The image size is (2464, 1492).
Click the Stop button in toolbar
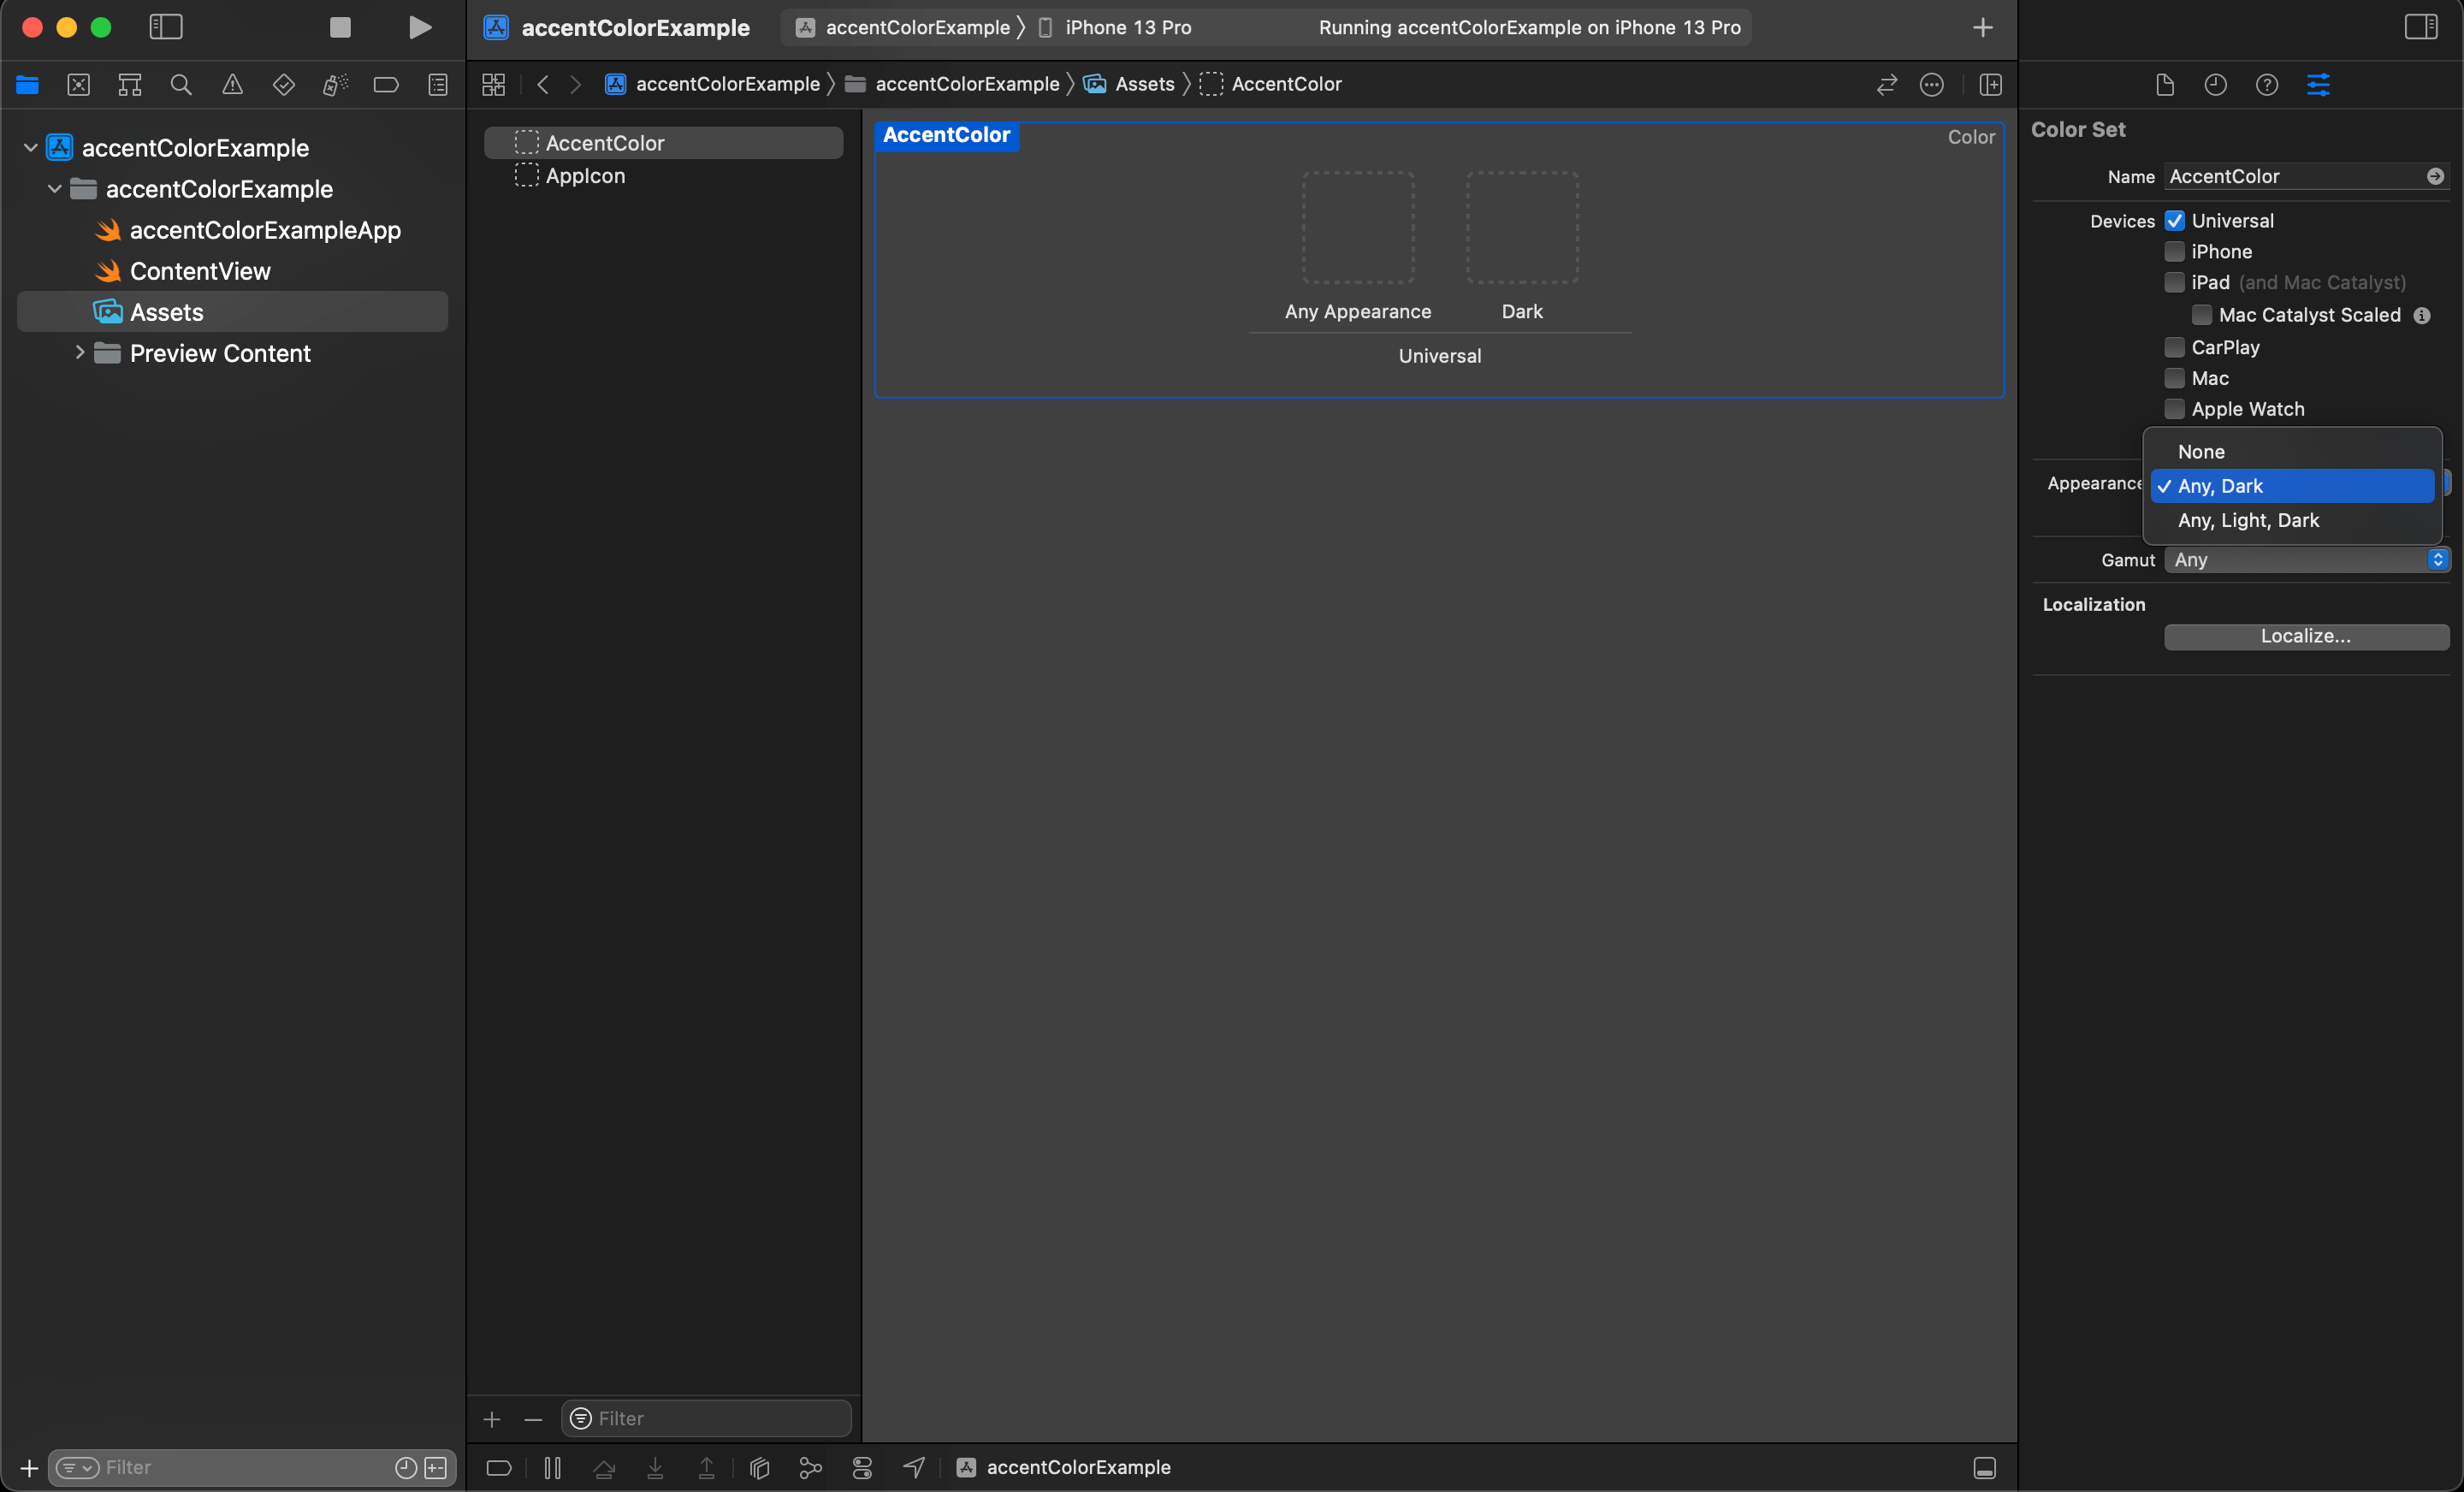click(340, 27)
